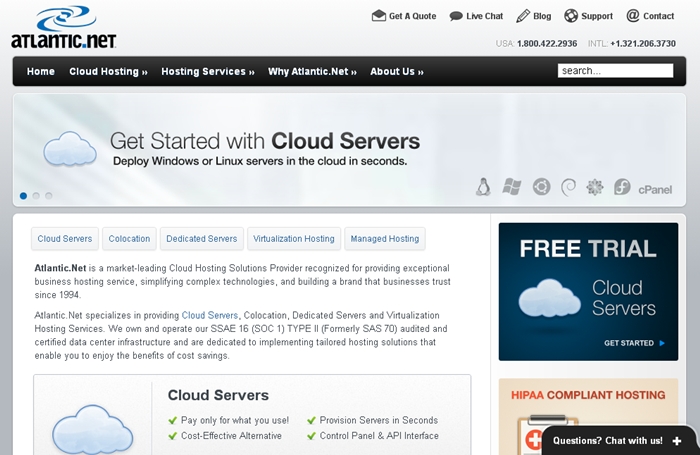
Task: Click 'Cost-Effective Alternative' text
Action: (x=231, y=436)
